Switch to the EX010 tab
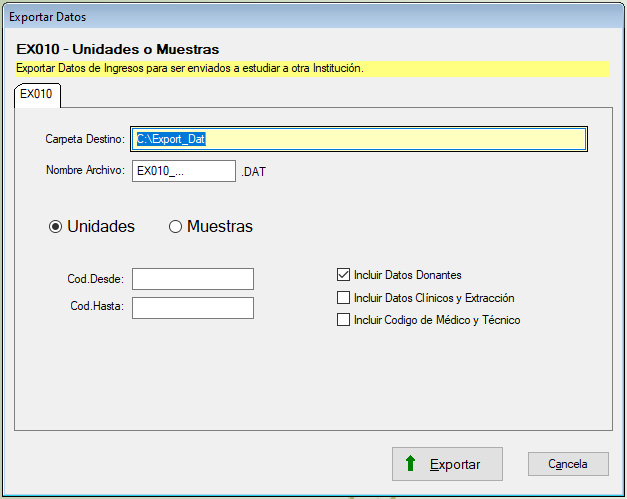627x499 pixels. [37, 94]
